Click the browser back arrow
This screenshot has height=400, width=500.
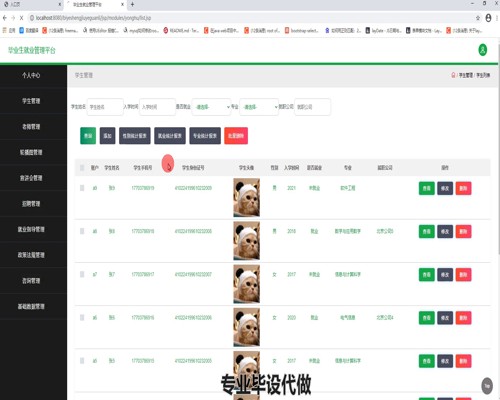point(5,18)
